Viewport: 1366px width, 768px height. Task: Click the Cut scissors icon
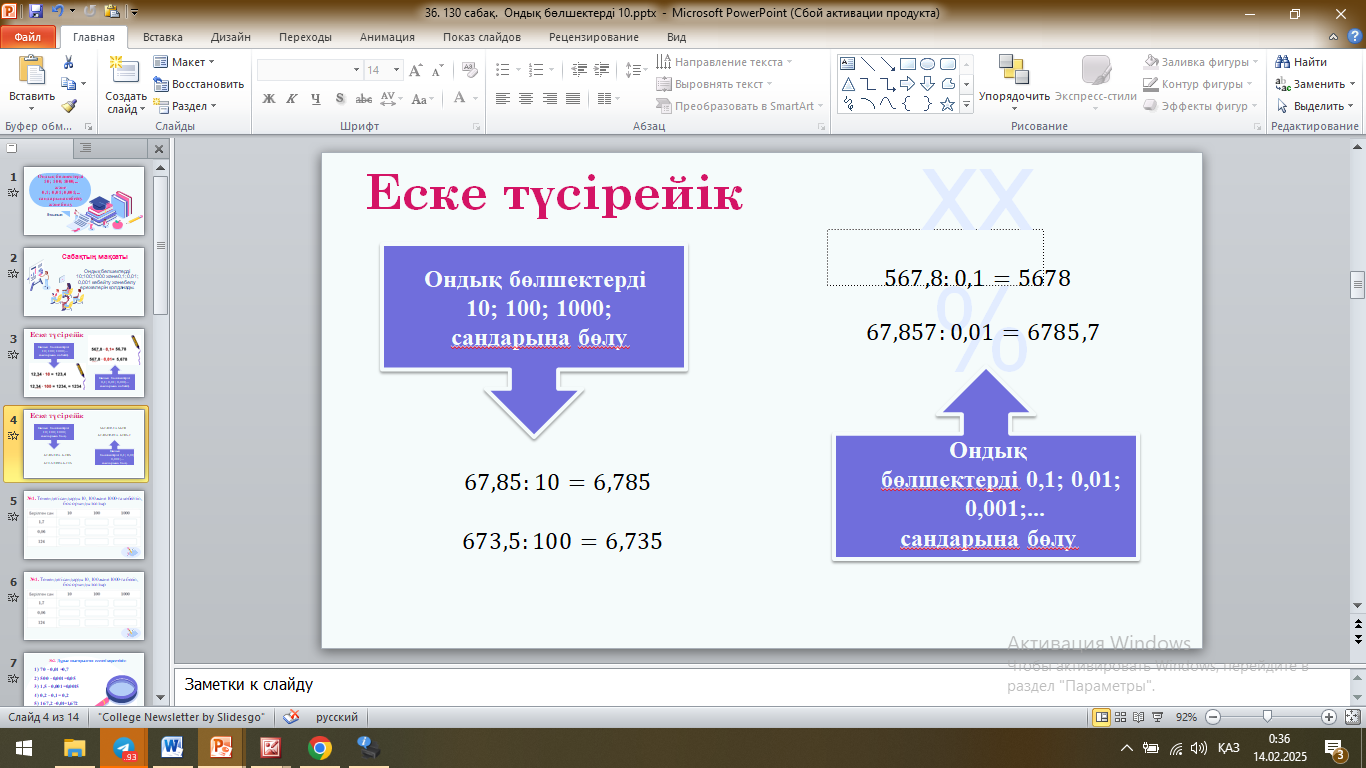coord(69,62)
